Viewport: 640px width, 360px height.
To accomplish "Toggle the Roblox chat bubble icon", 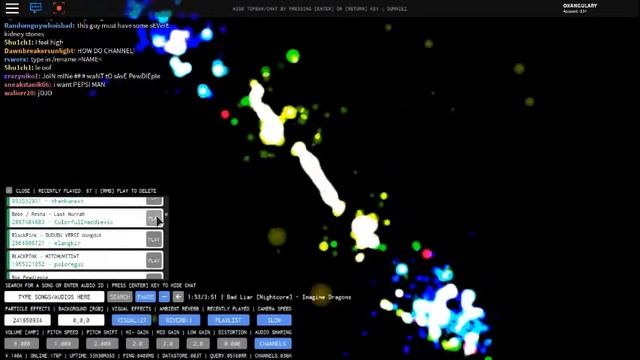I will pyautogui.click(x=36, y=8).
